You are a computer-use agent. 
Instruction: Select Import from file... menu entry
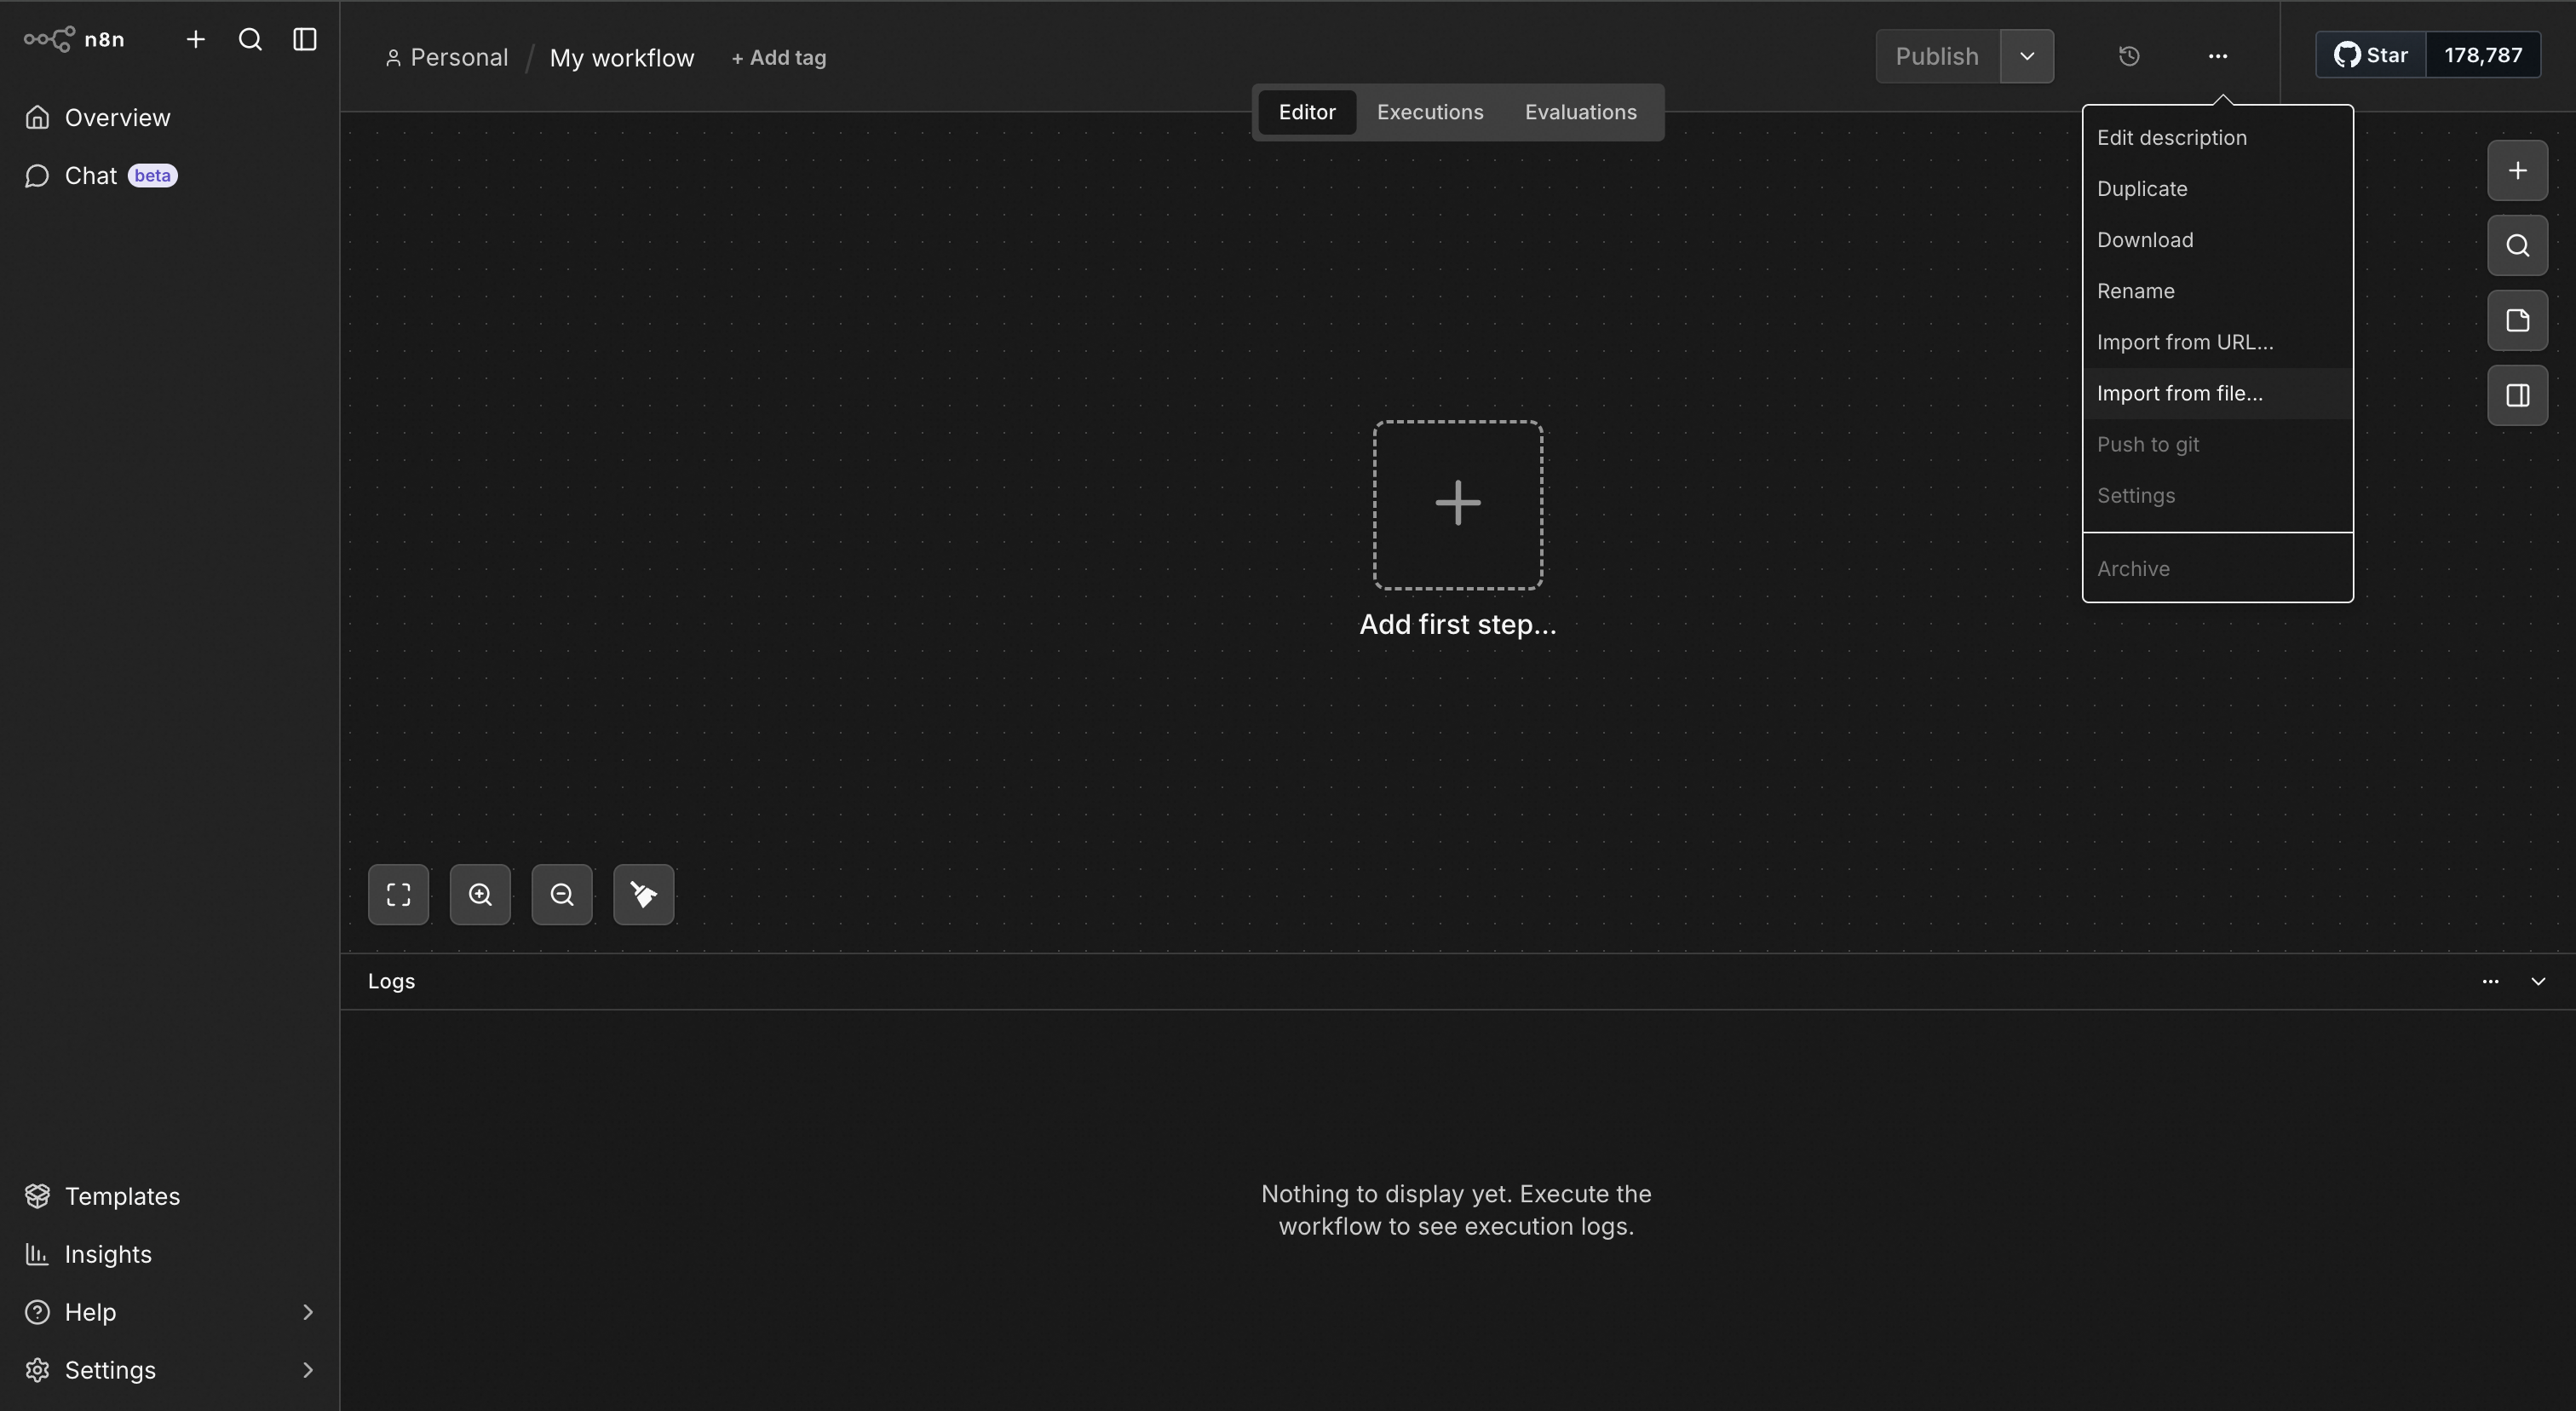click(x=2179, y=393)
